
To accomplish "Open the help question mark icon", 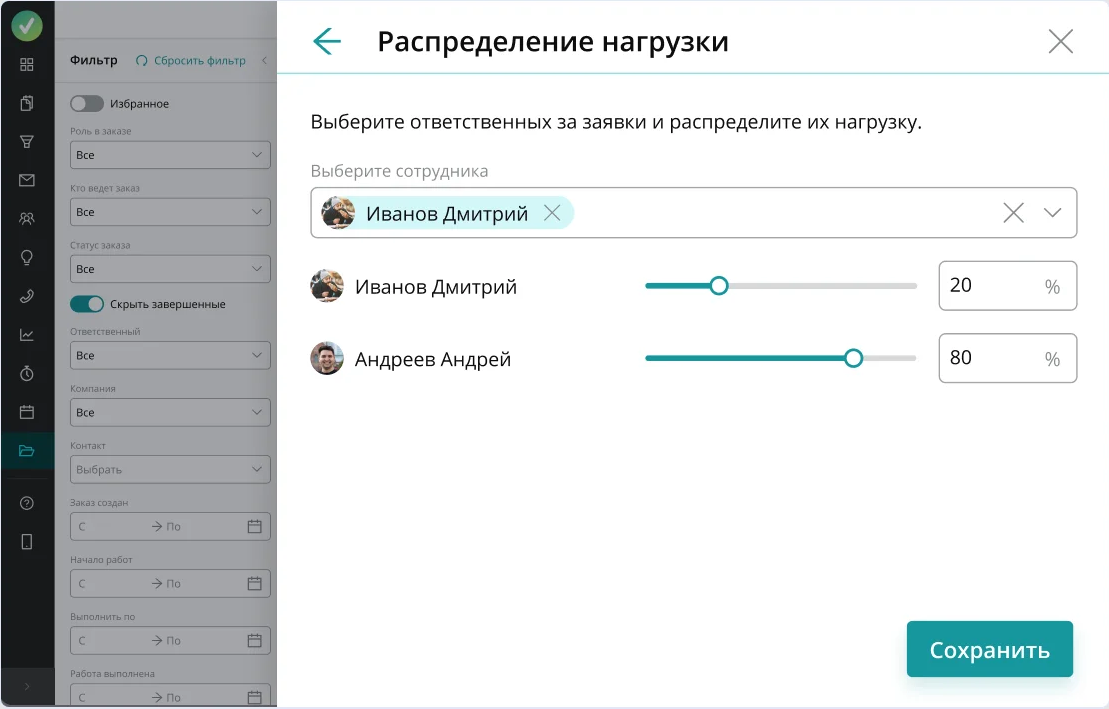I will tap(27, 503).
